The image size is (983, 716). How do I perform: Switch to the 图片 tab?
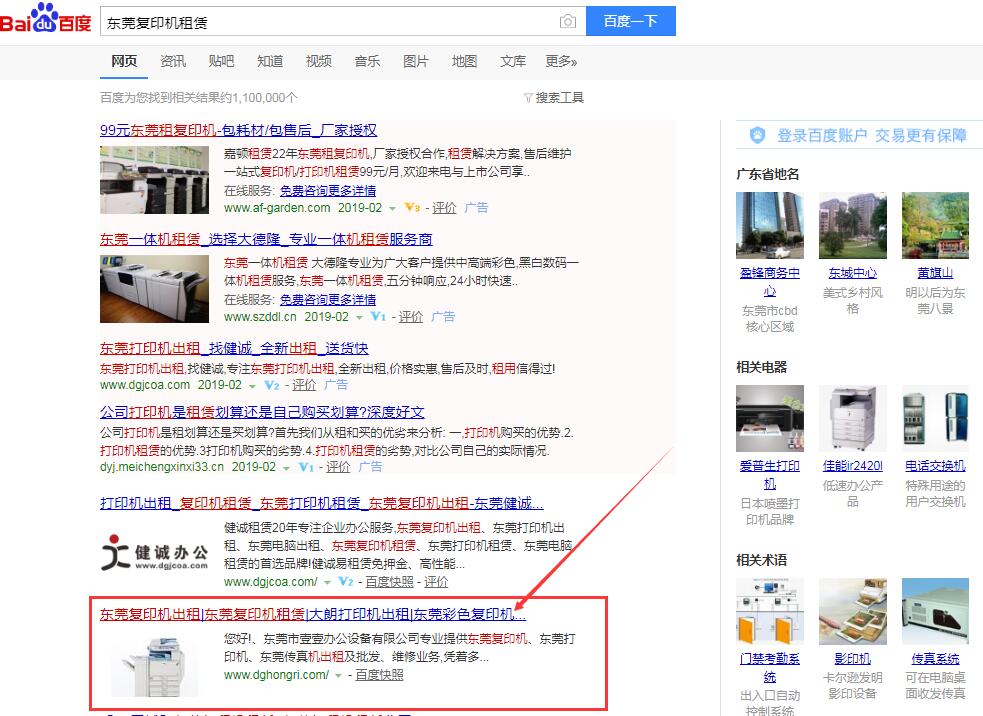(416, 61)
